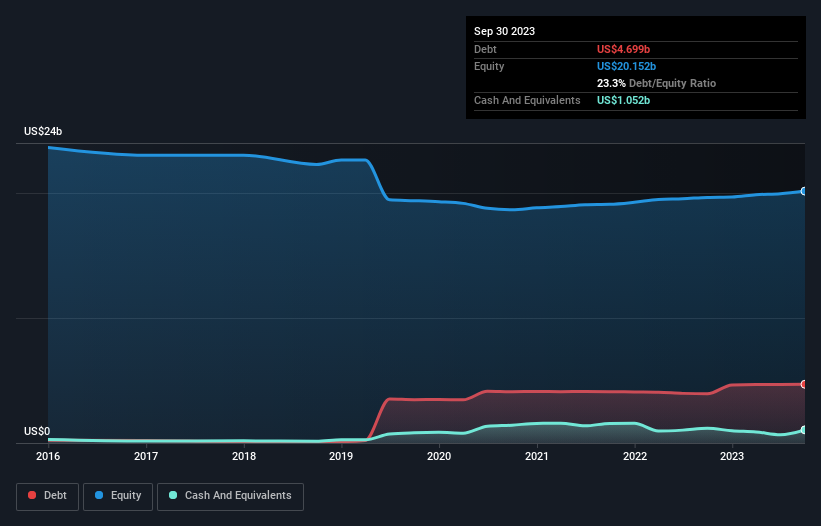821x526 pixels.
Task: Select the Debt endpoint marker on chart
Action: 804,384
